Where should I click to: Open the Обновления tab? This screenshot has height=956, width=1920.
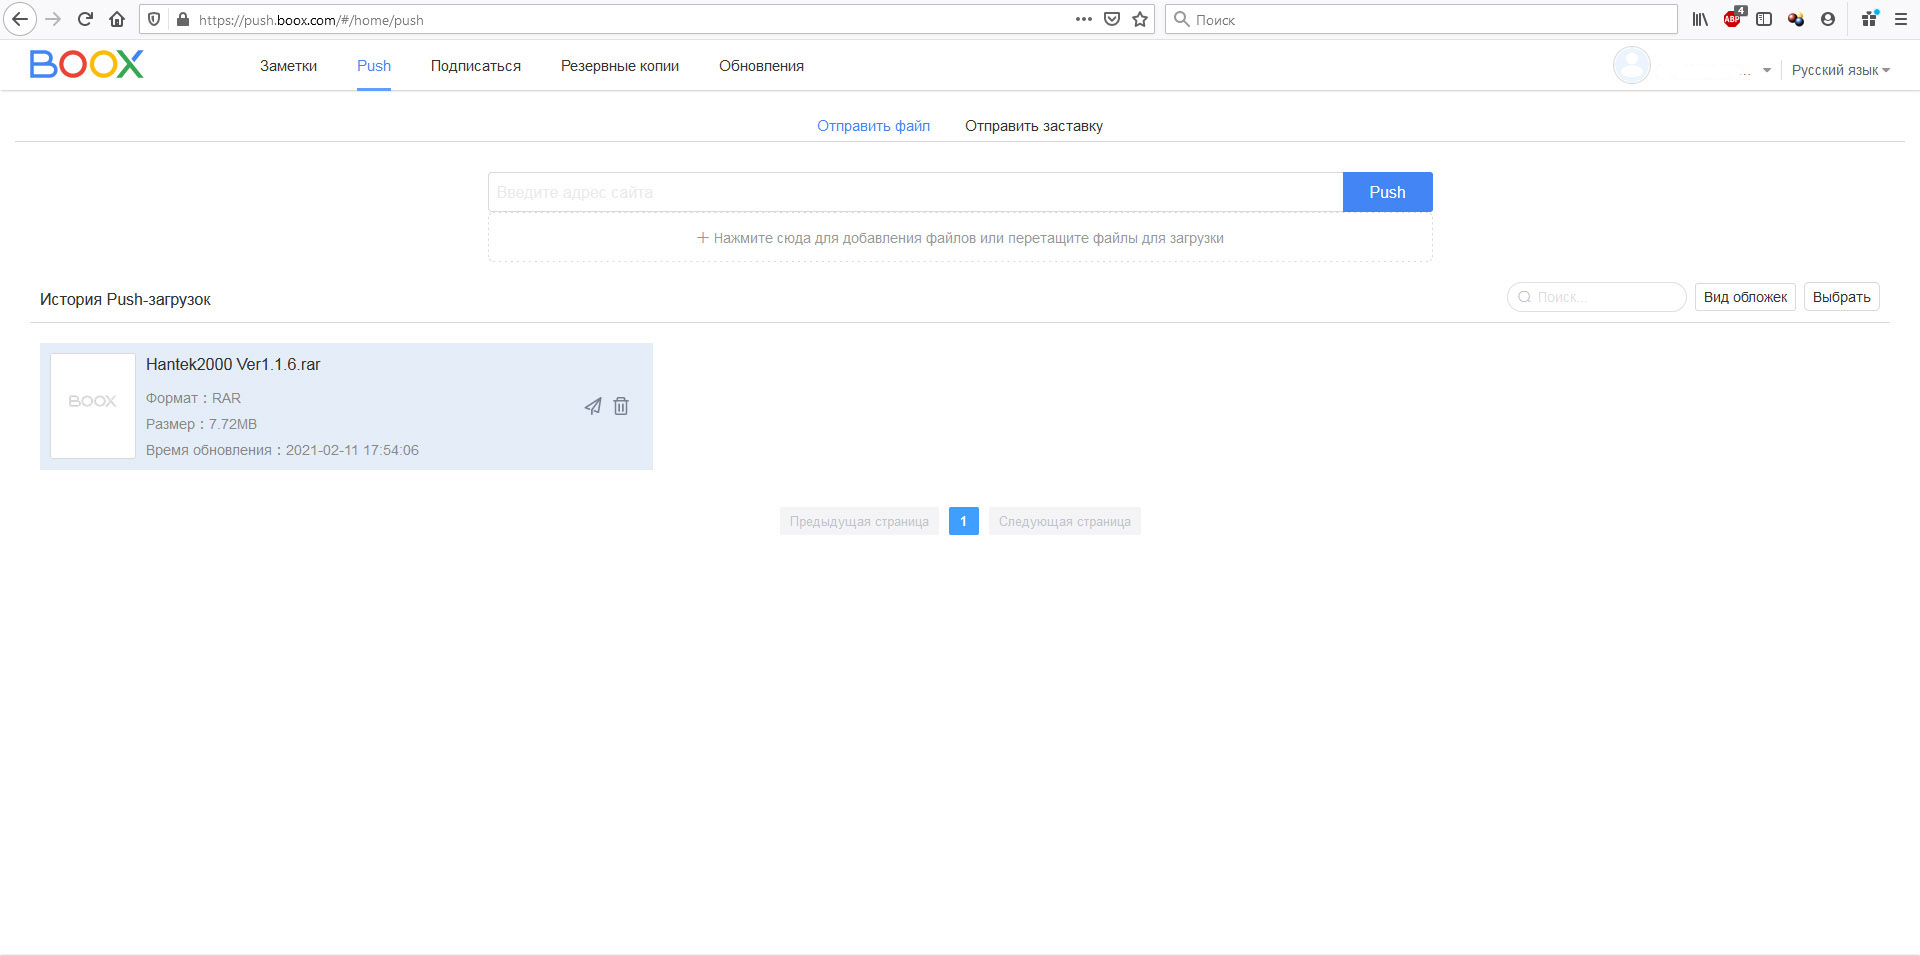(x=761, y=66)
